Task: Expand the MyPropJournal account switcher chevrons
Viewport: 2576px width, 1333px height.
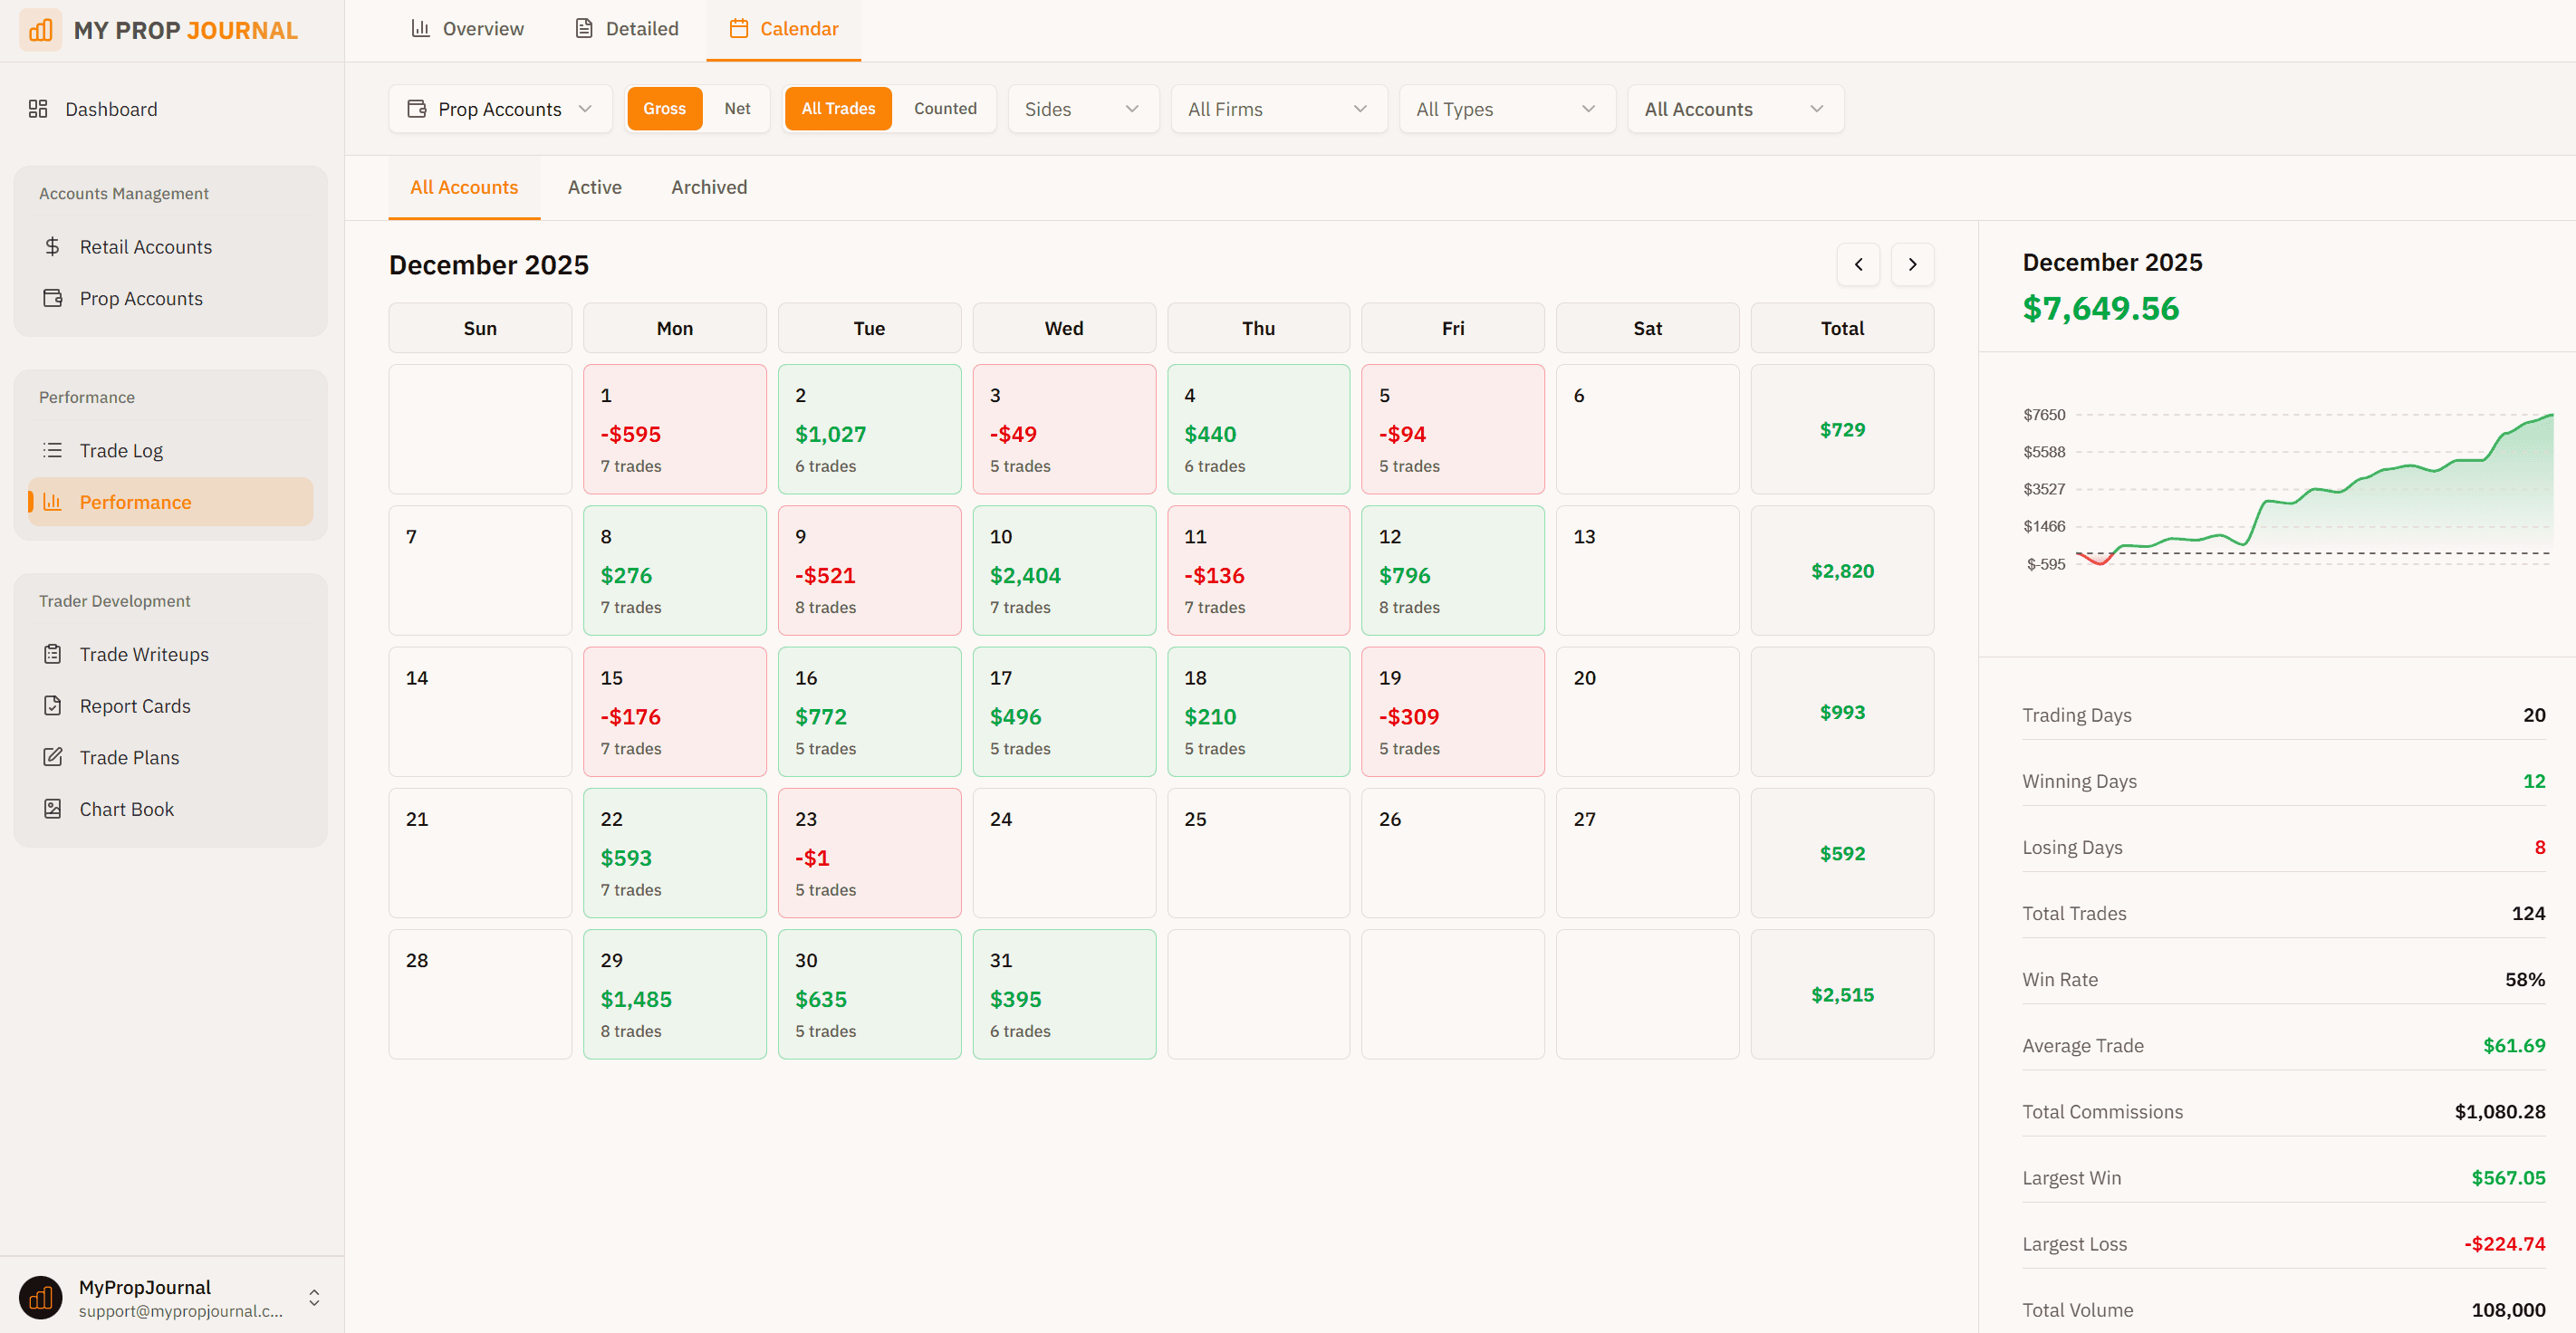Action: (314, 1297)
